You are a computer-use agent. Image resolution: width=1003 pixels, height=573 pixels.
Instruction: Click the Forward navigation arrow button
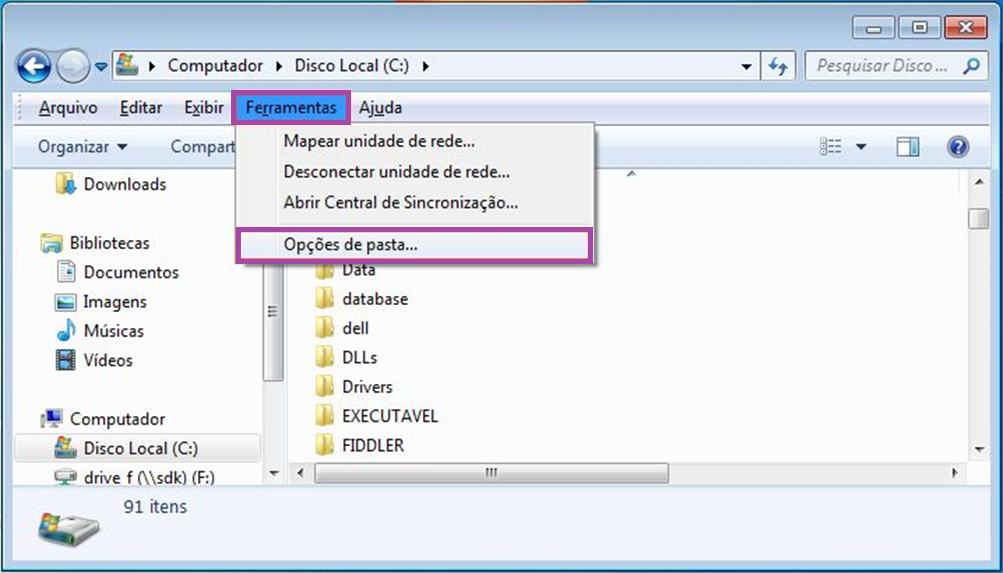(x=72, y=66)
